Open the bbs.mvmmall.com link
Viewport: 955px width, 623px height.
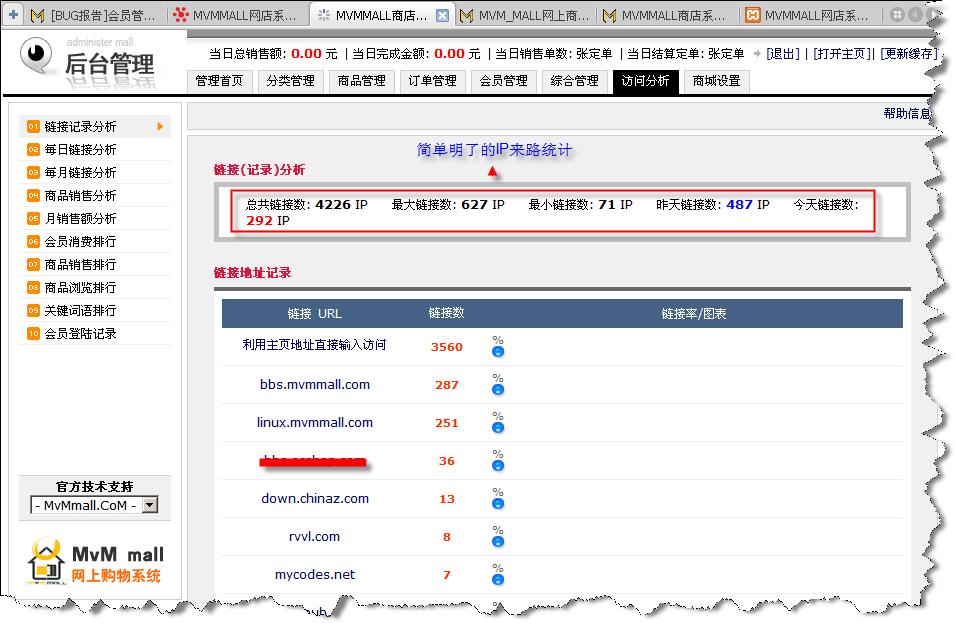pos(315,384)
